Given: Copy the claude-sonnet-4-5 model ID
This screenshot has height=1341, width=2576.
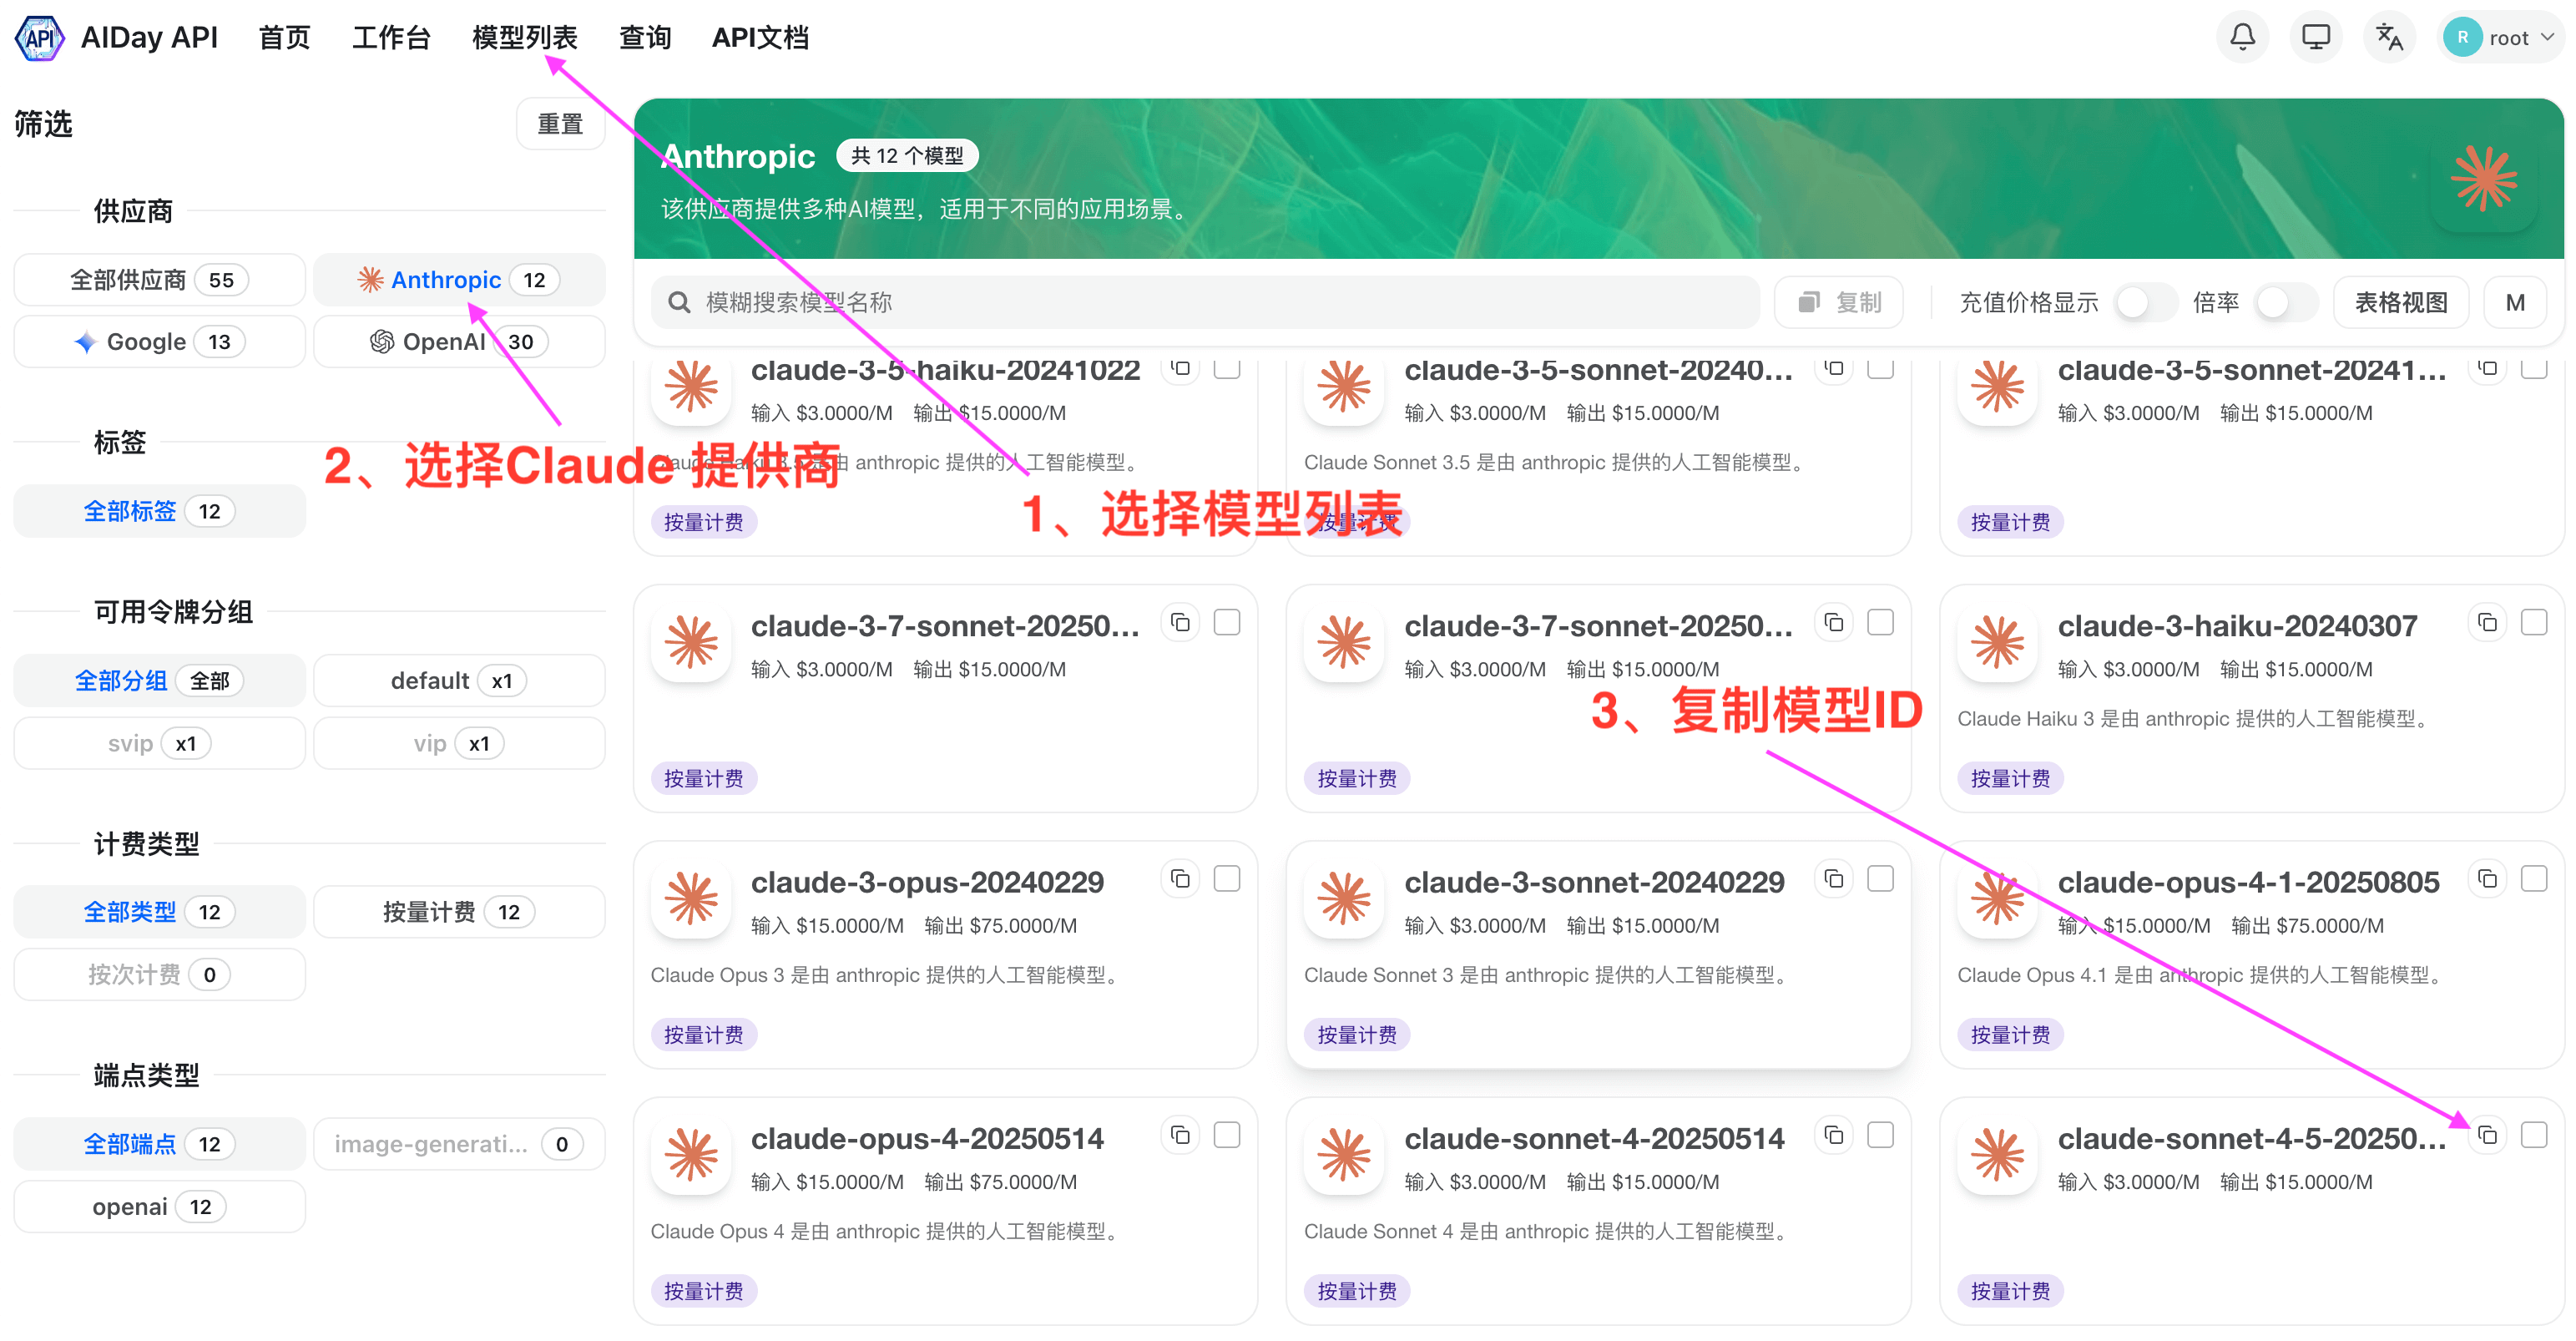Looking at the screenshot, I should coord(2487,1134).
